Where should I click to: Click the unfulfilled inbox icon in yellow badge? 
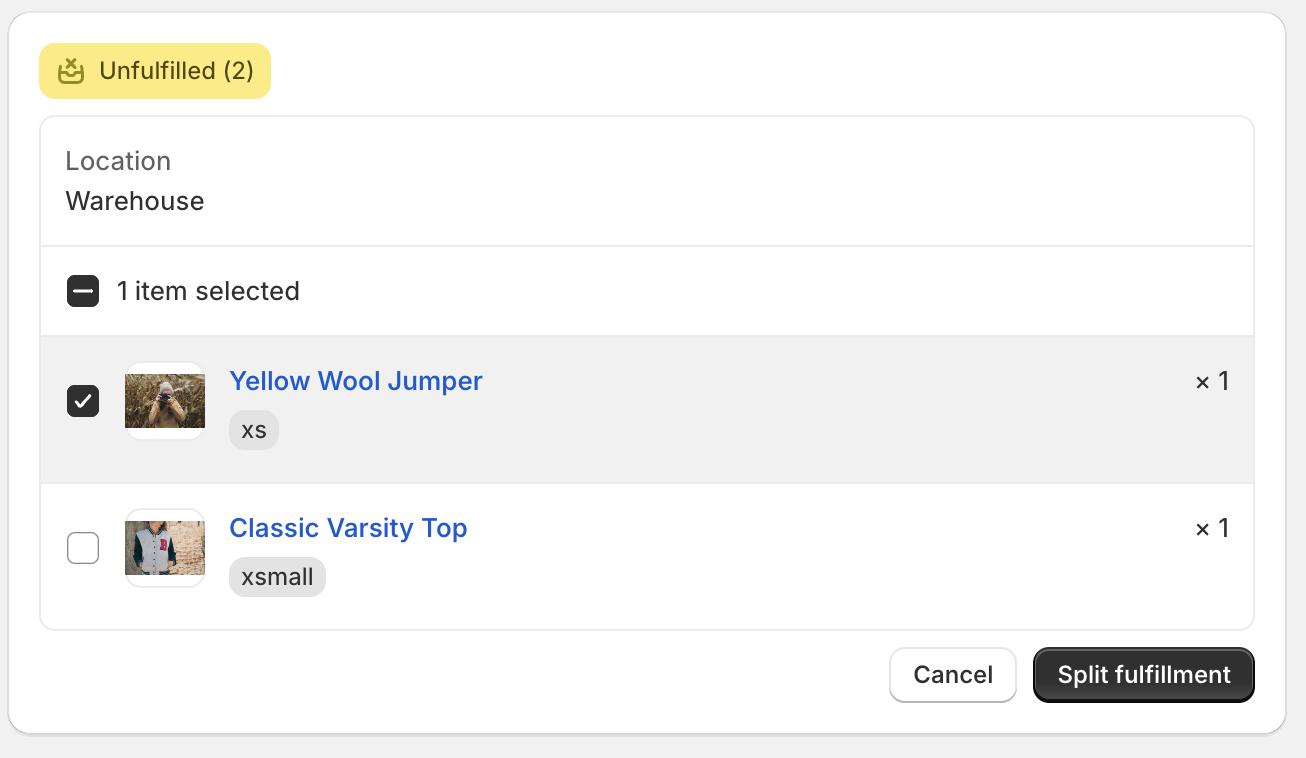tap(70, 71)
